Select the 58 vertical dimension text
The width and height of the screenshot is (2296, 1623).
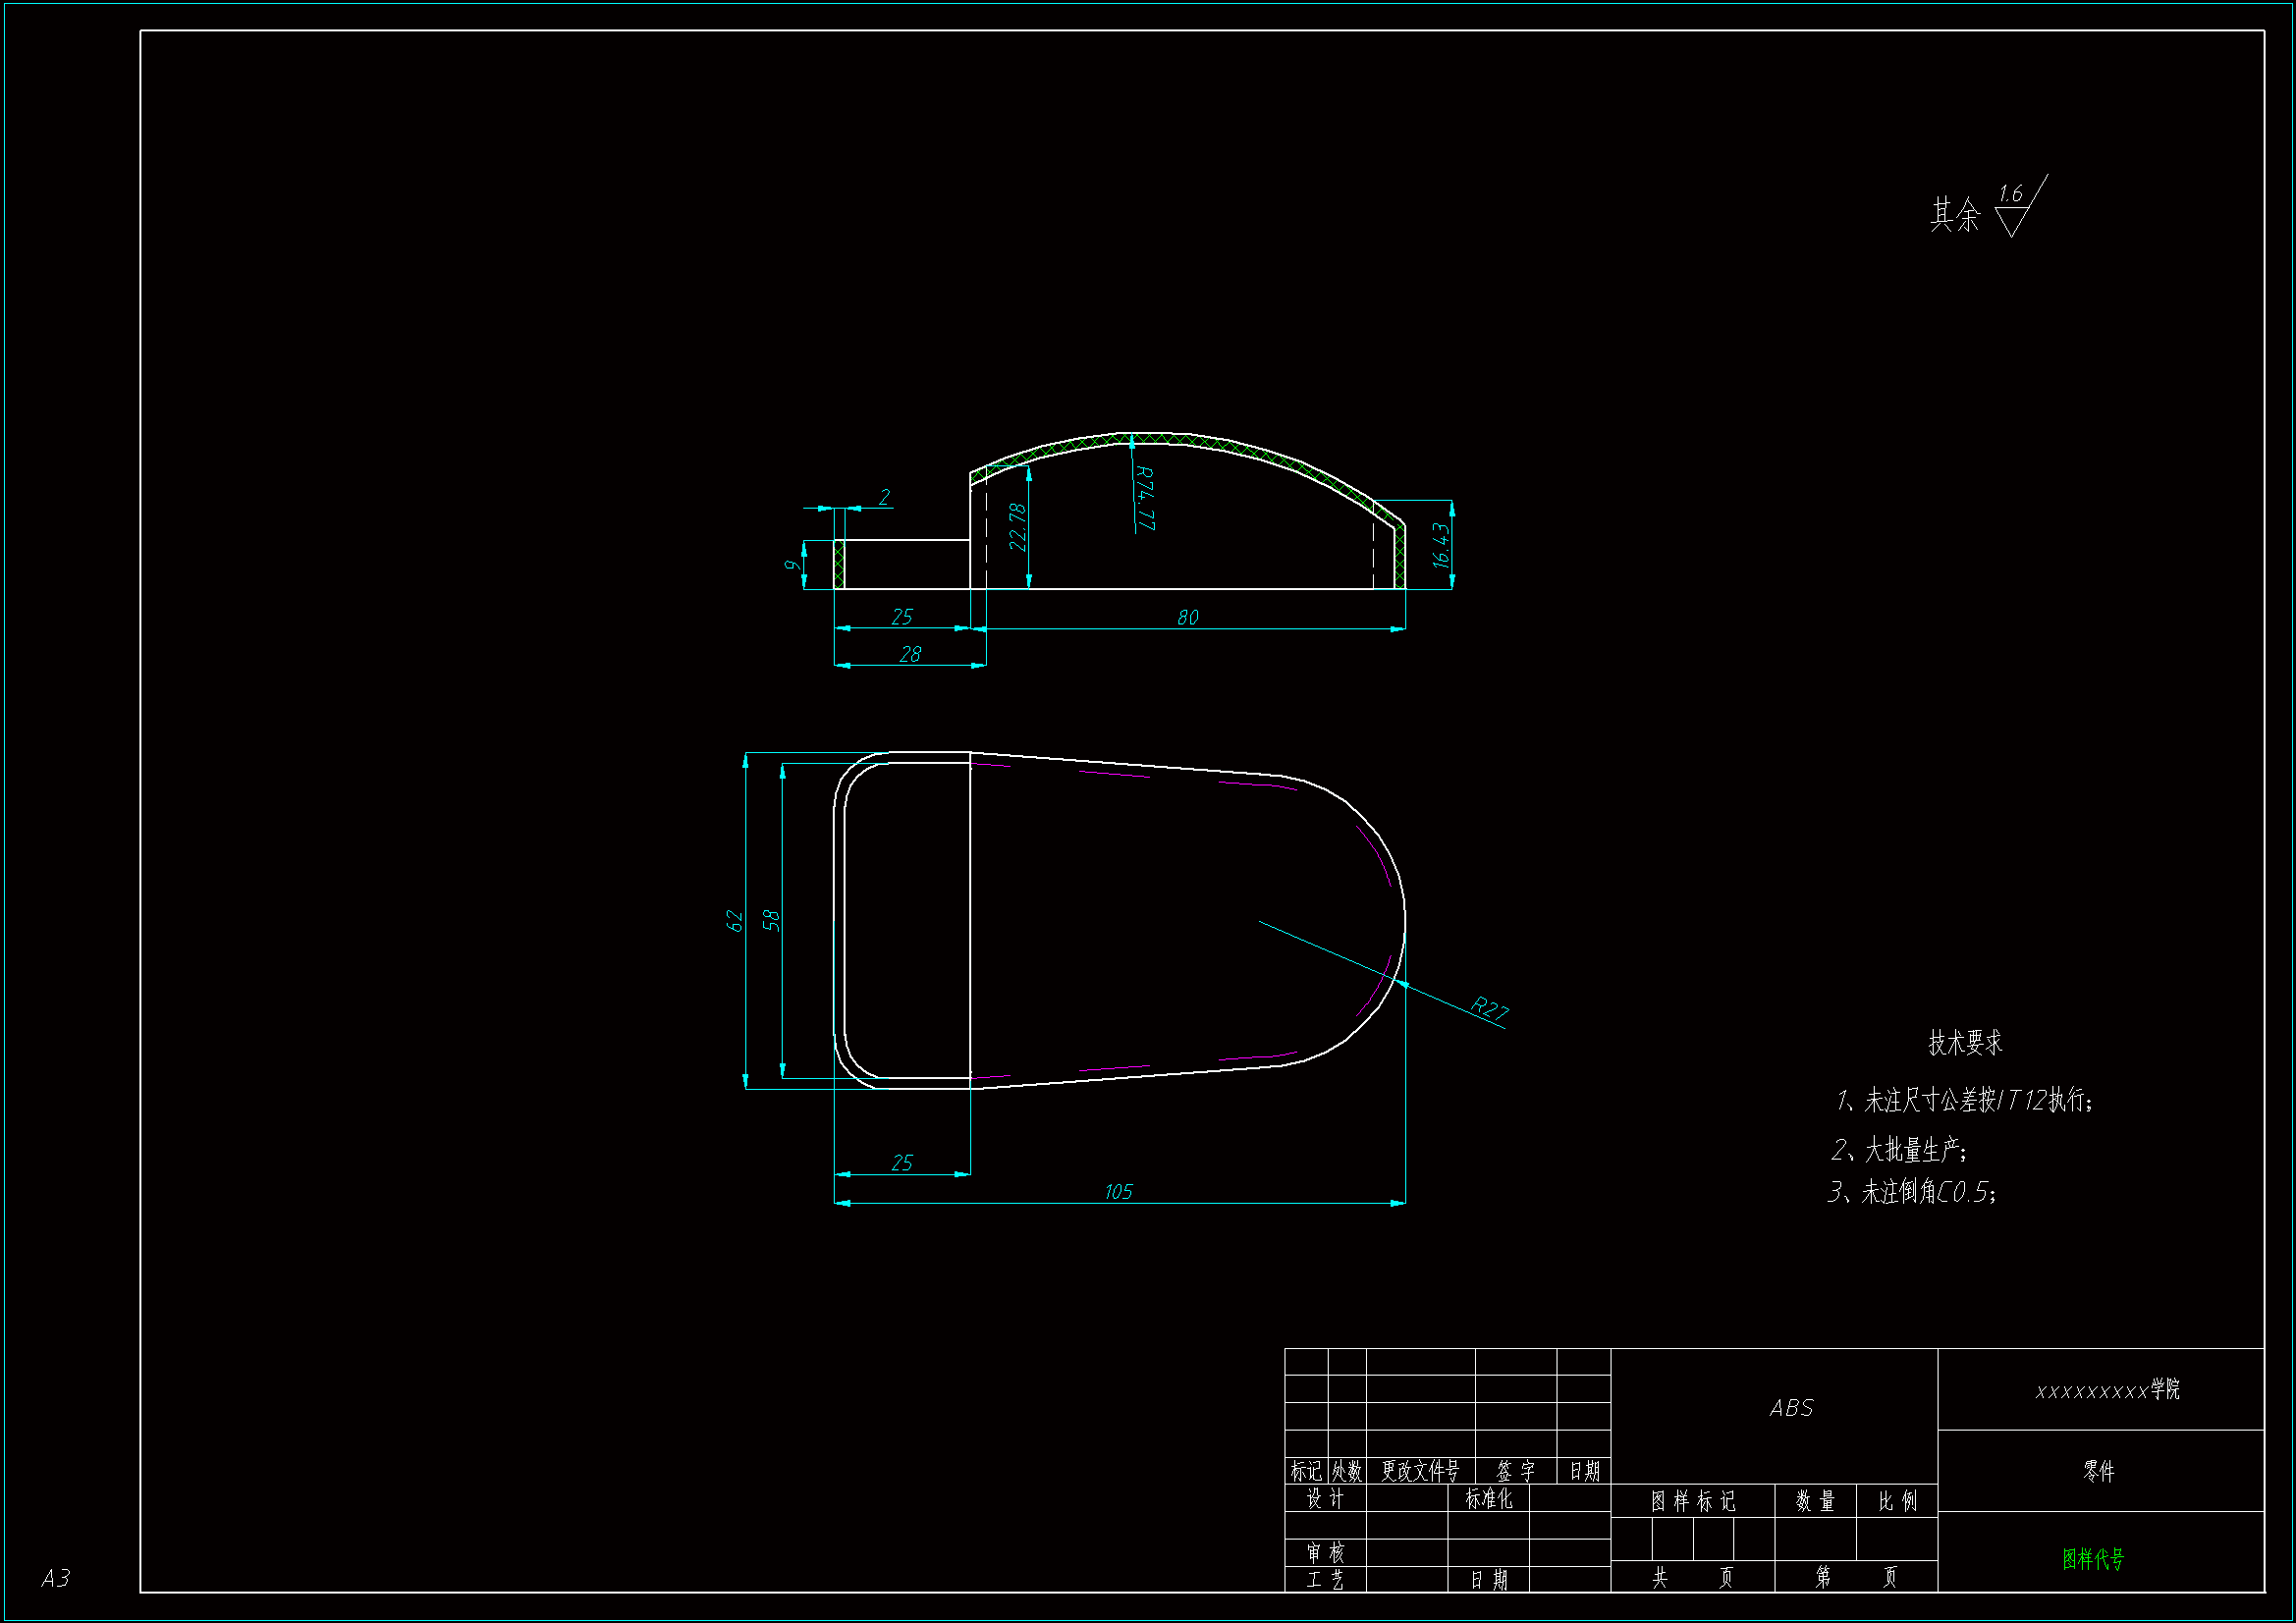pos(771,921)
